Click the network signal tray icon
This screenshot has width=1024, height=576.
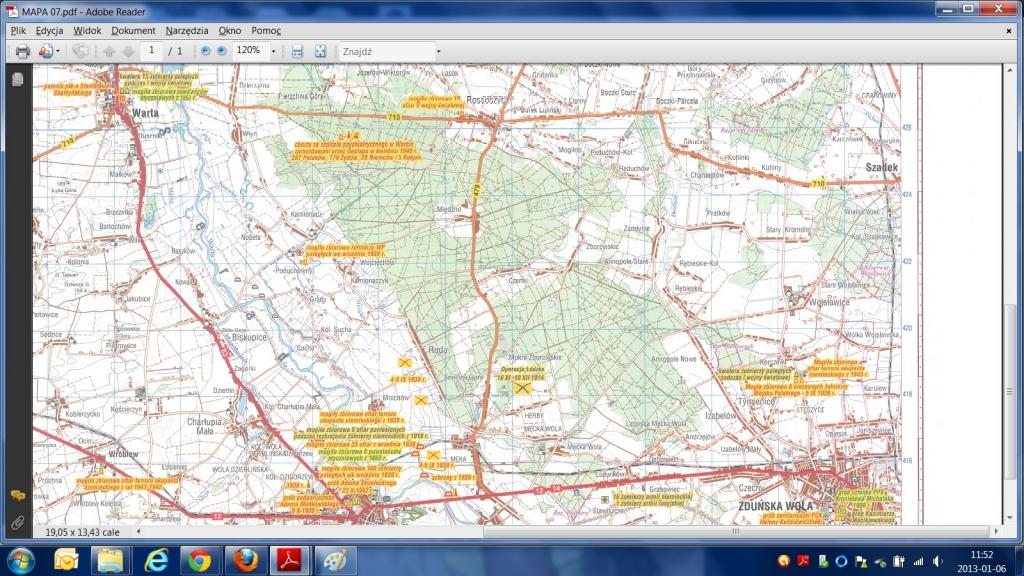(919, 561)
